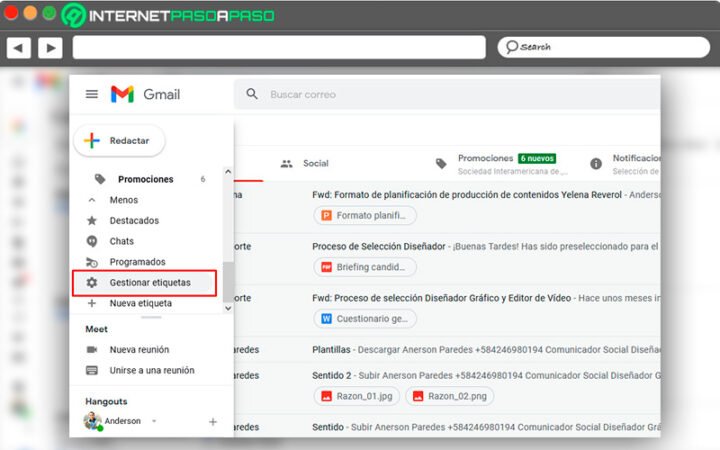This screenshot has width=720, height=450.
Task: Click the sidebar scrollbar down arrow
Action: [x=228, y=308]
